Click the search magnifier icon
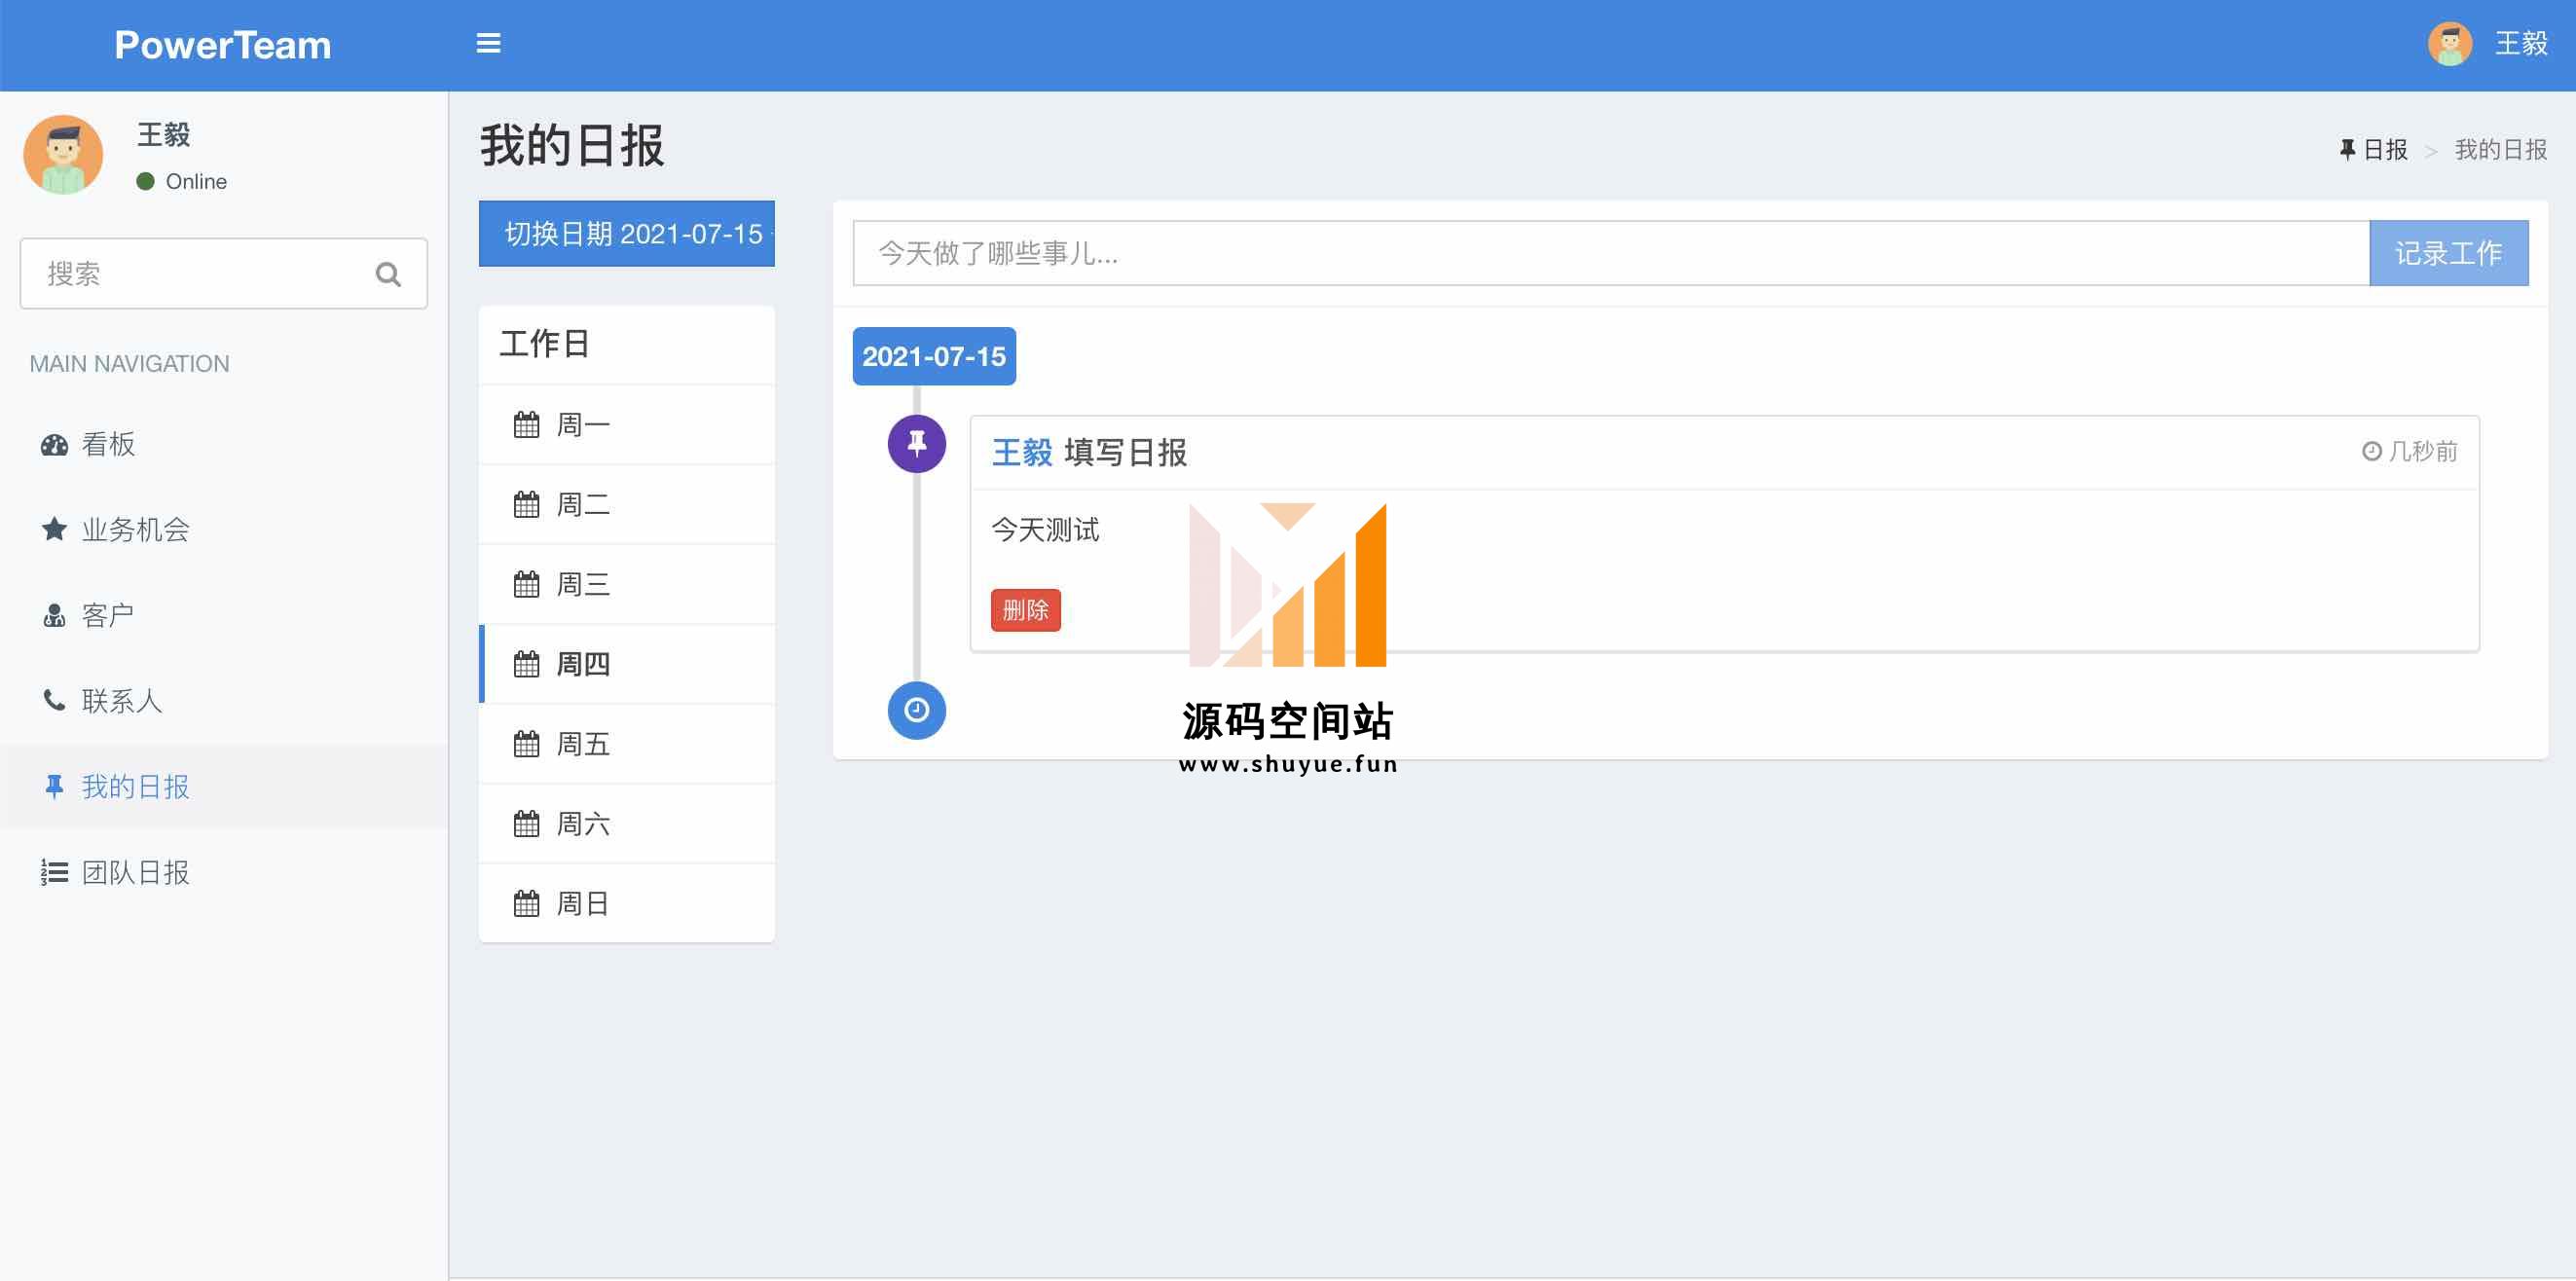 click(388, 274)
